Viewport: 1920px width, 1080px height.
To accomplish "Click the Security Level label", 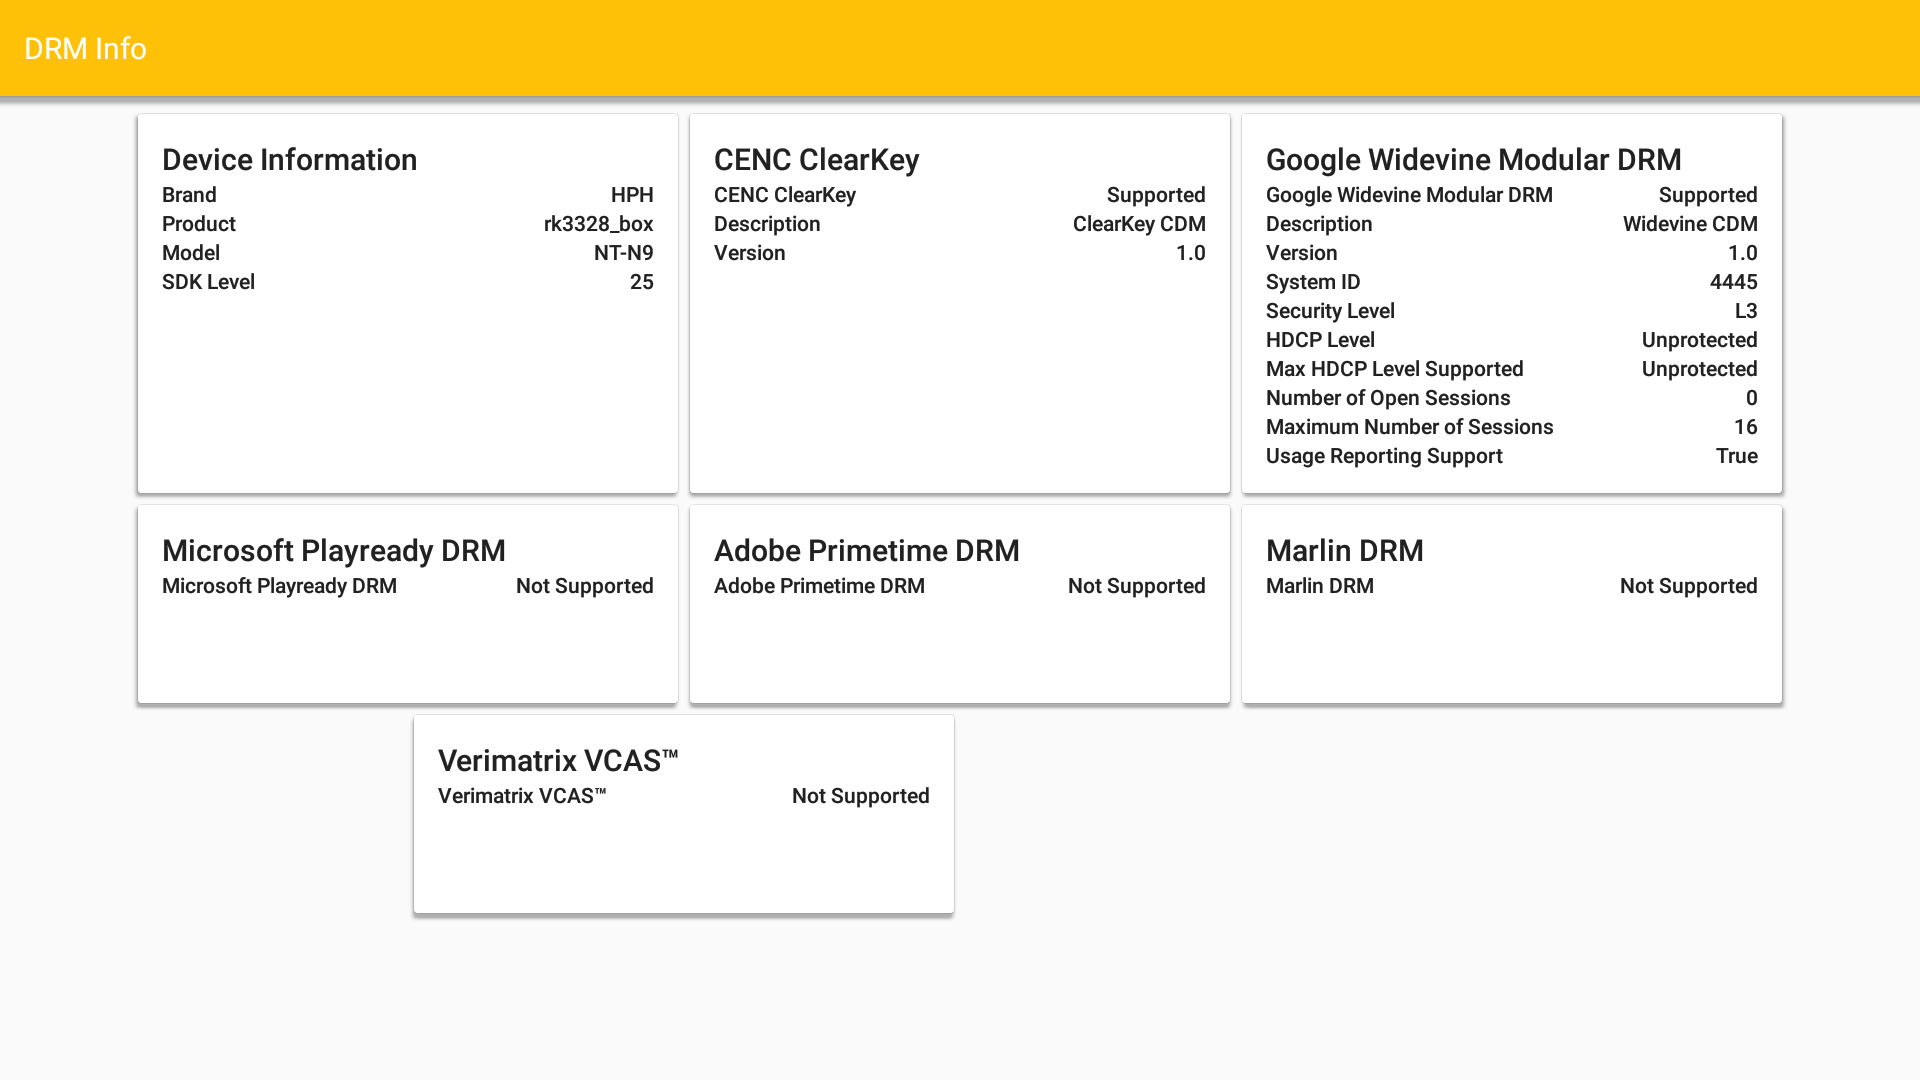I will [x=1330, y=311].
